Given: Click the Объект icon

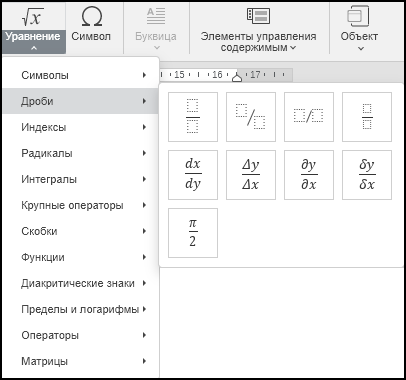Looking at the screenshot, I should coord(358,16).
